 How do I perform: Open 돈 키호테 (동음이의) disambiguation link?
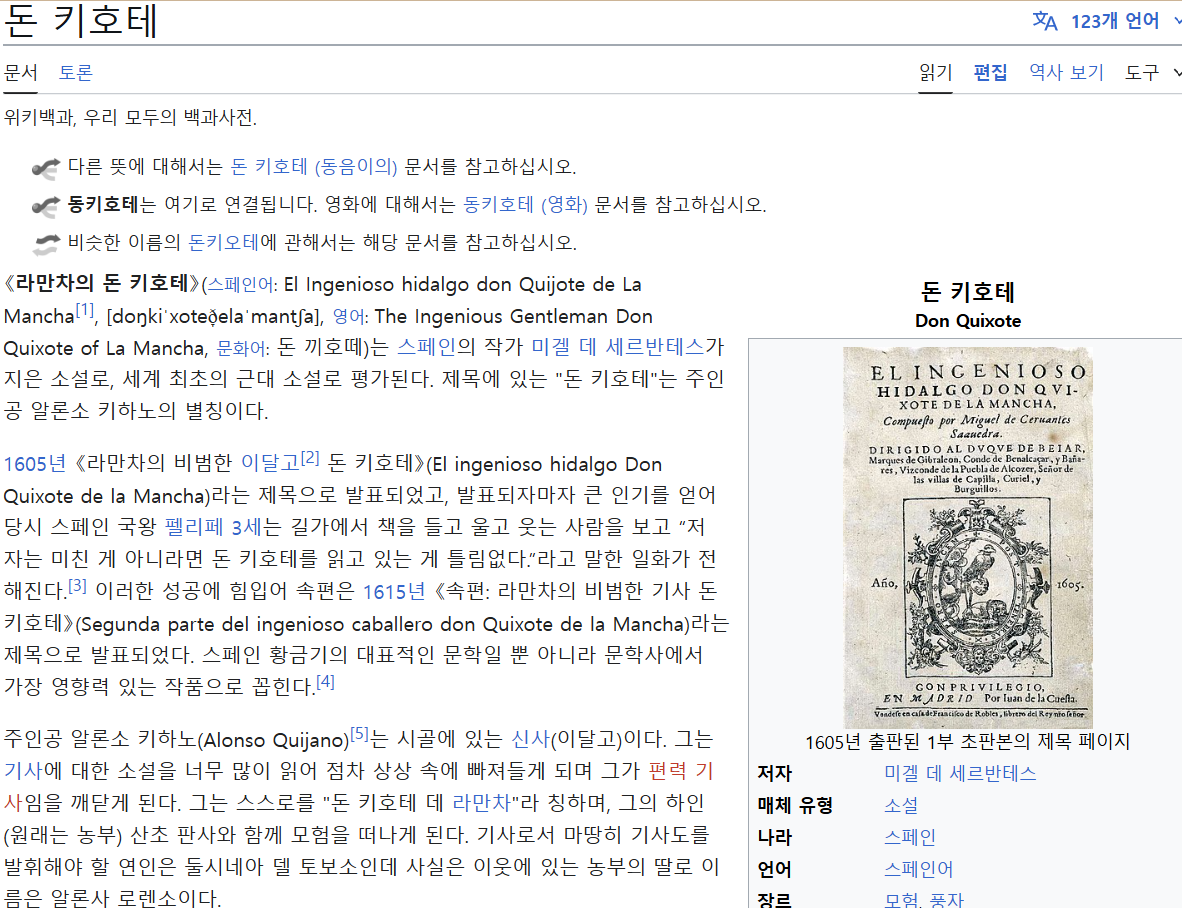click(x=314, y=167)
